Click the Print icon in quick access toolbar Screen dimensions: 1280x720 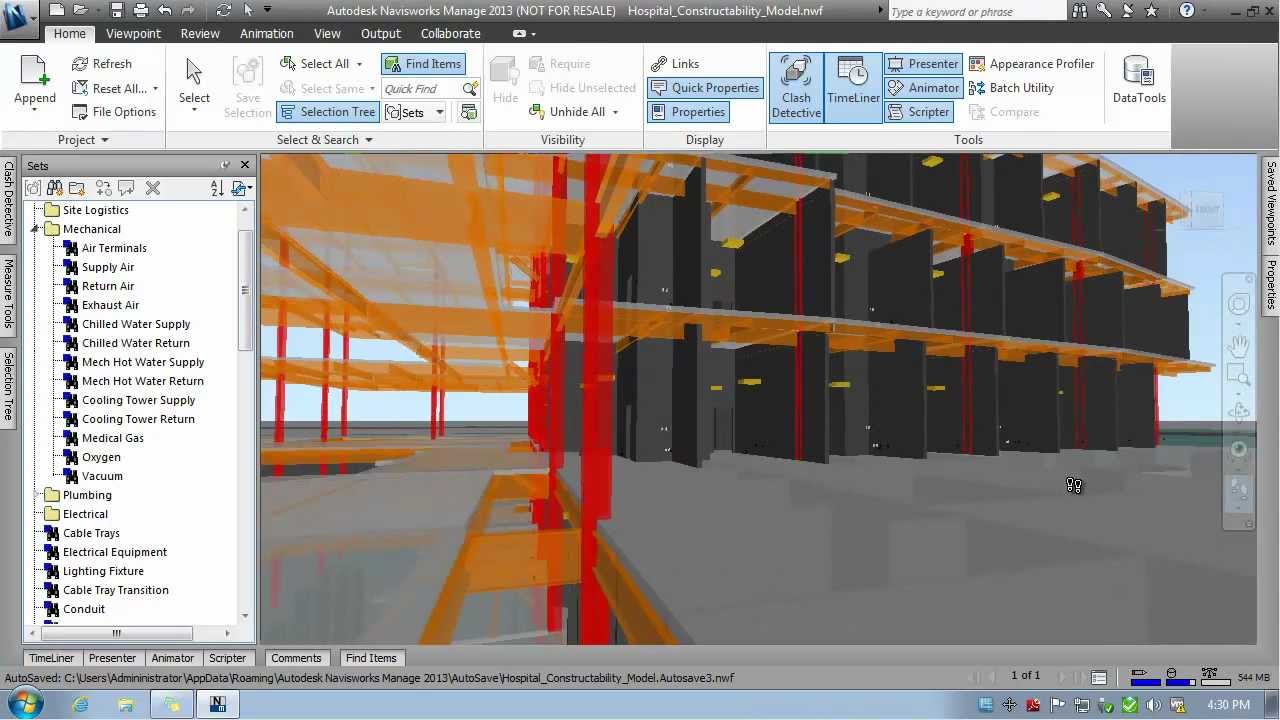[x=141, y=11]
